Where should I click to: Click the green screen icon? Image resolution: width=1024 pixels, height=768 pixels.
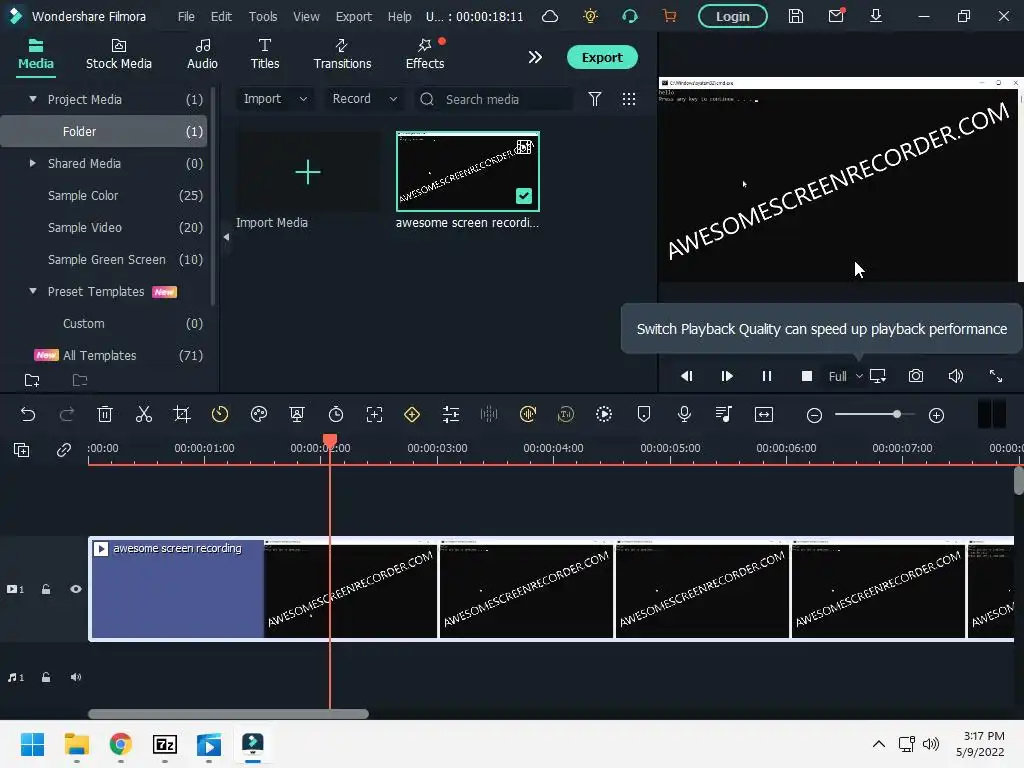pyautogui.click(x=297, y=414)
